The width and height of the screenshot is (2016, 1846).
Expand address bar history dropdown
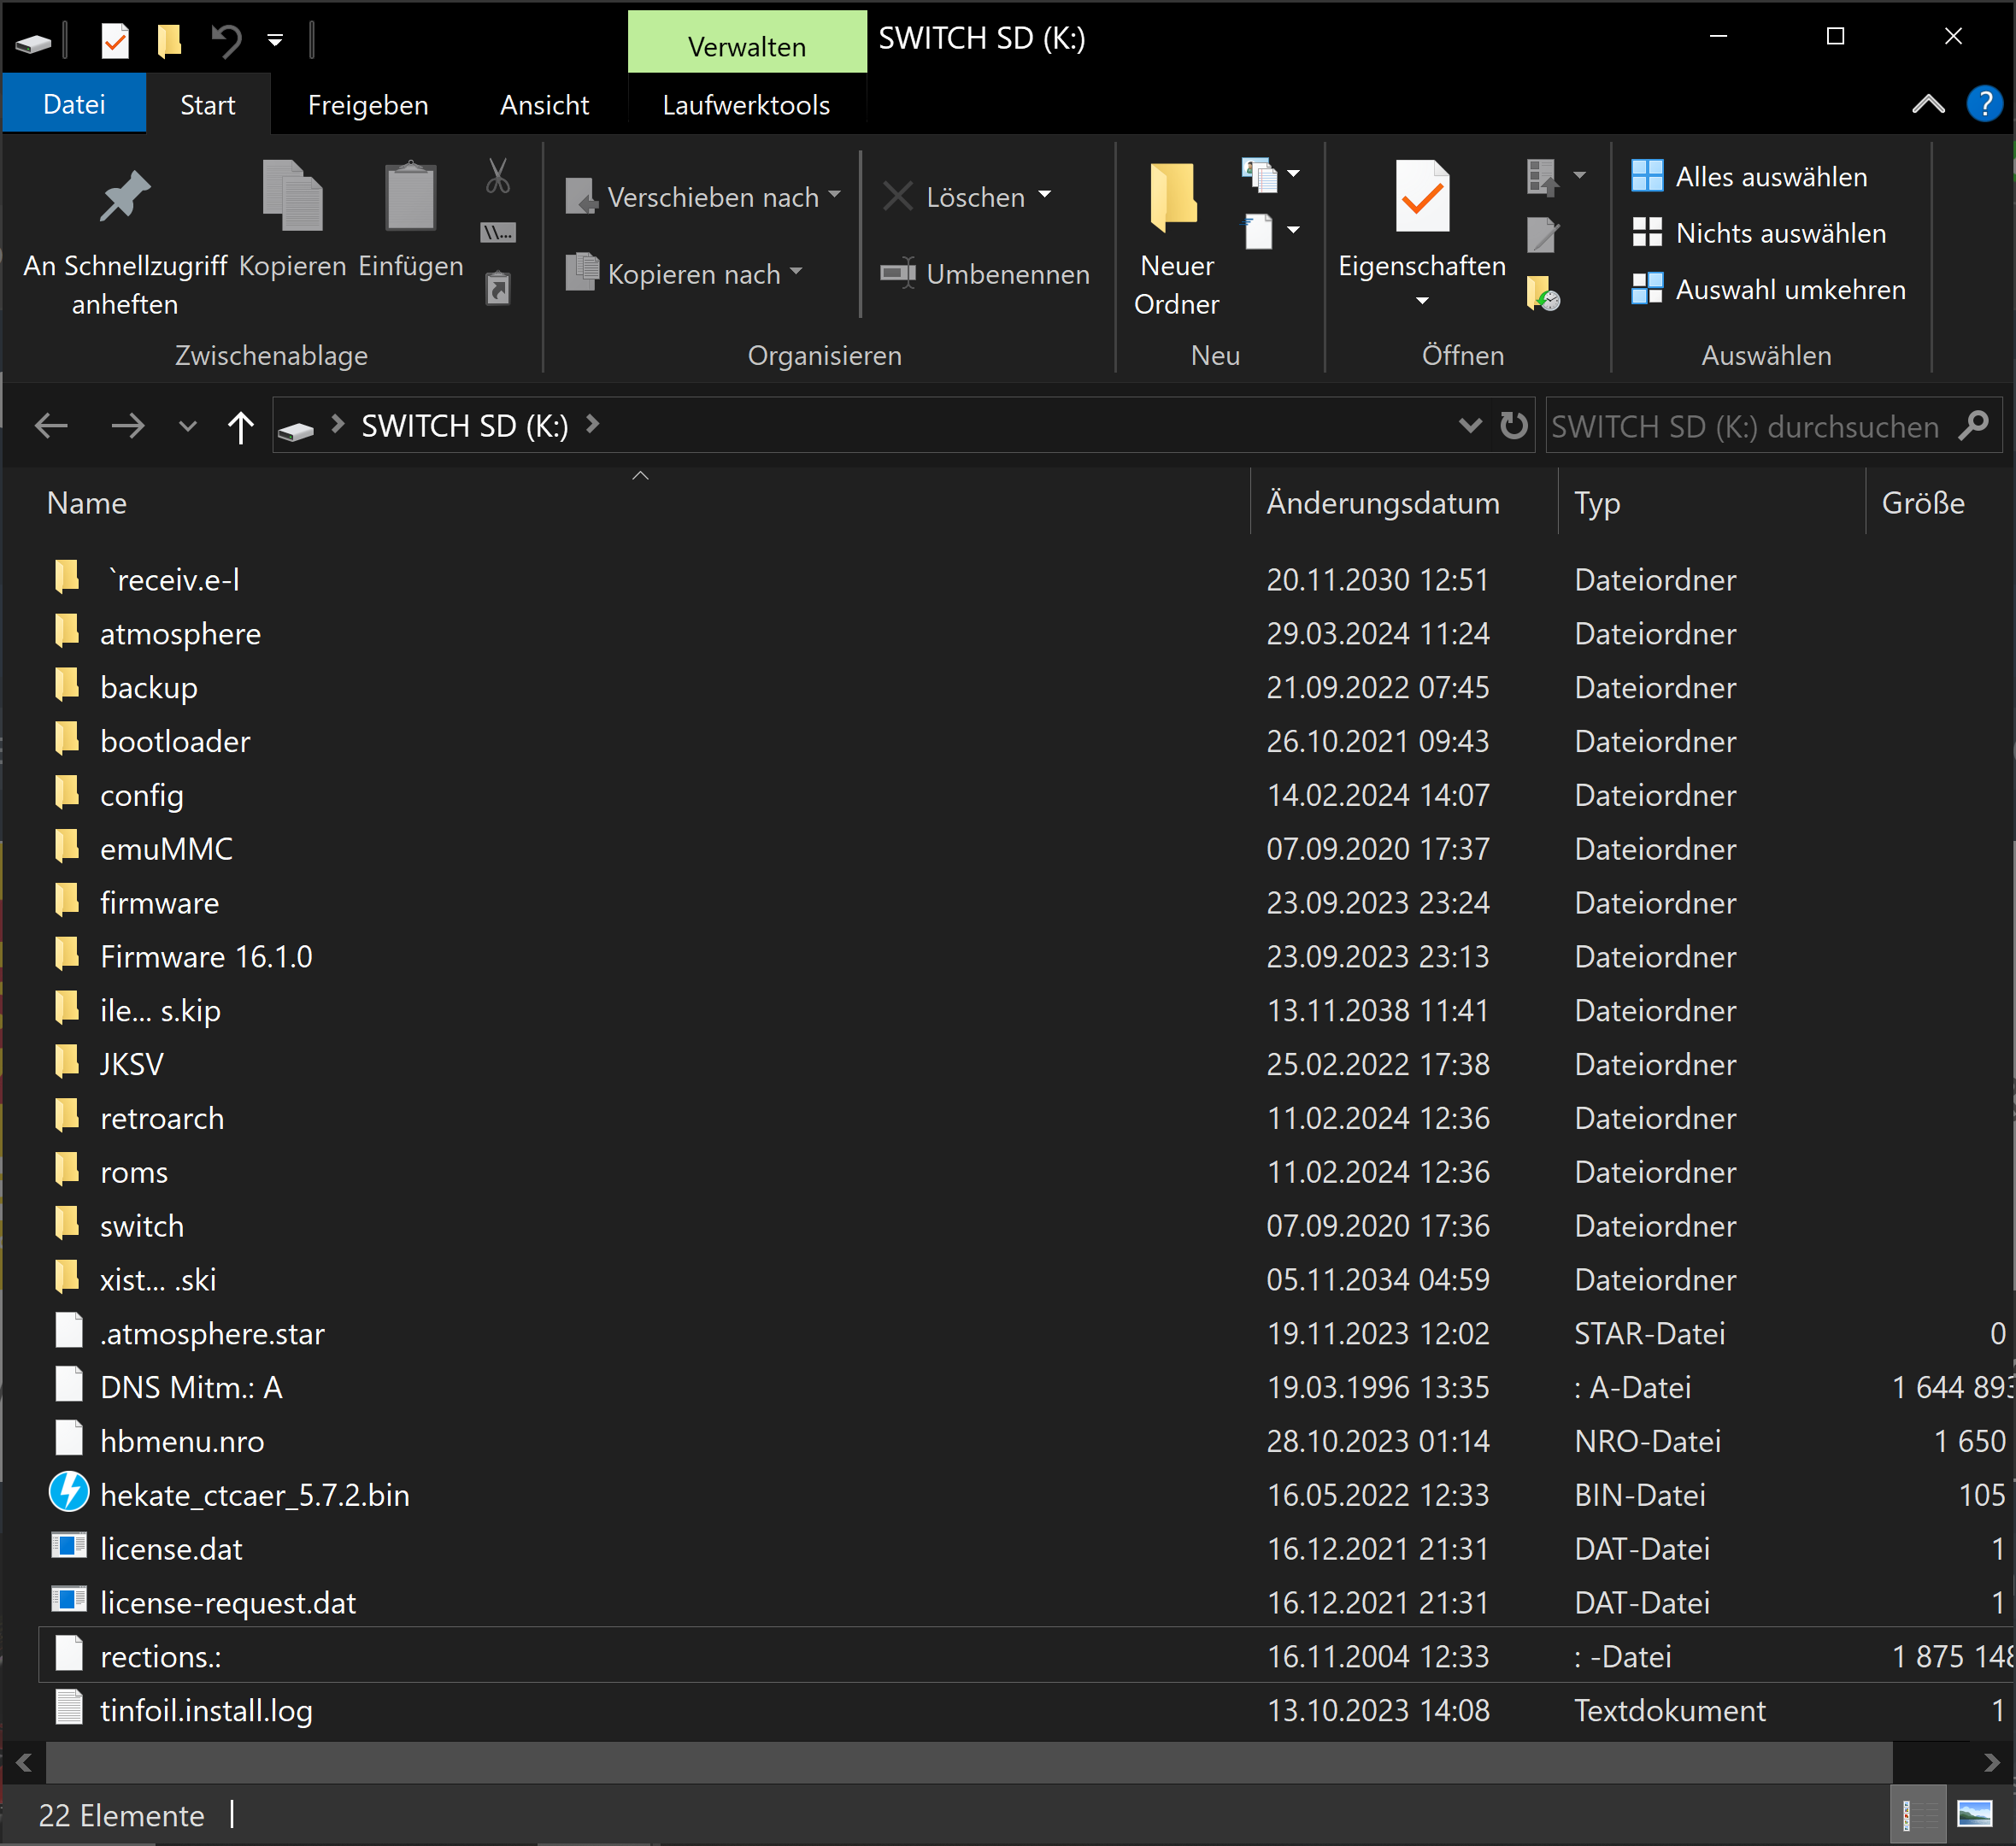1470,425
